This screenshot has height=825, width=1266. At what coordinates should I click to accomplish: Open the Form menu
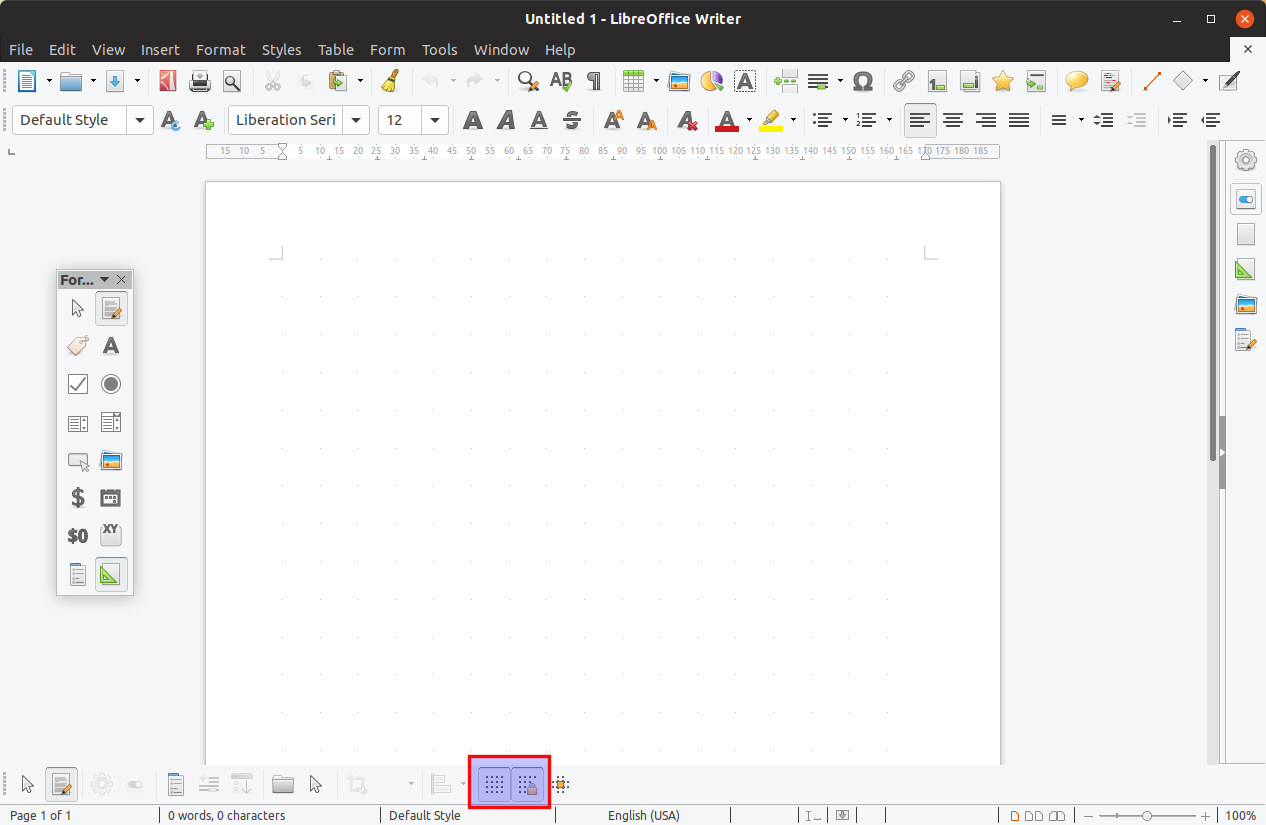(x=387, y=49)
